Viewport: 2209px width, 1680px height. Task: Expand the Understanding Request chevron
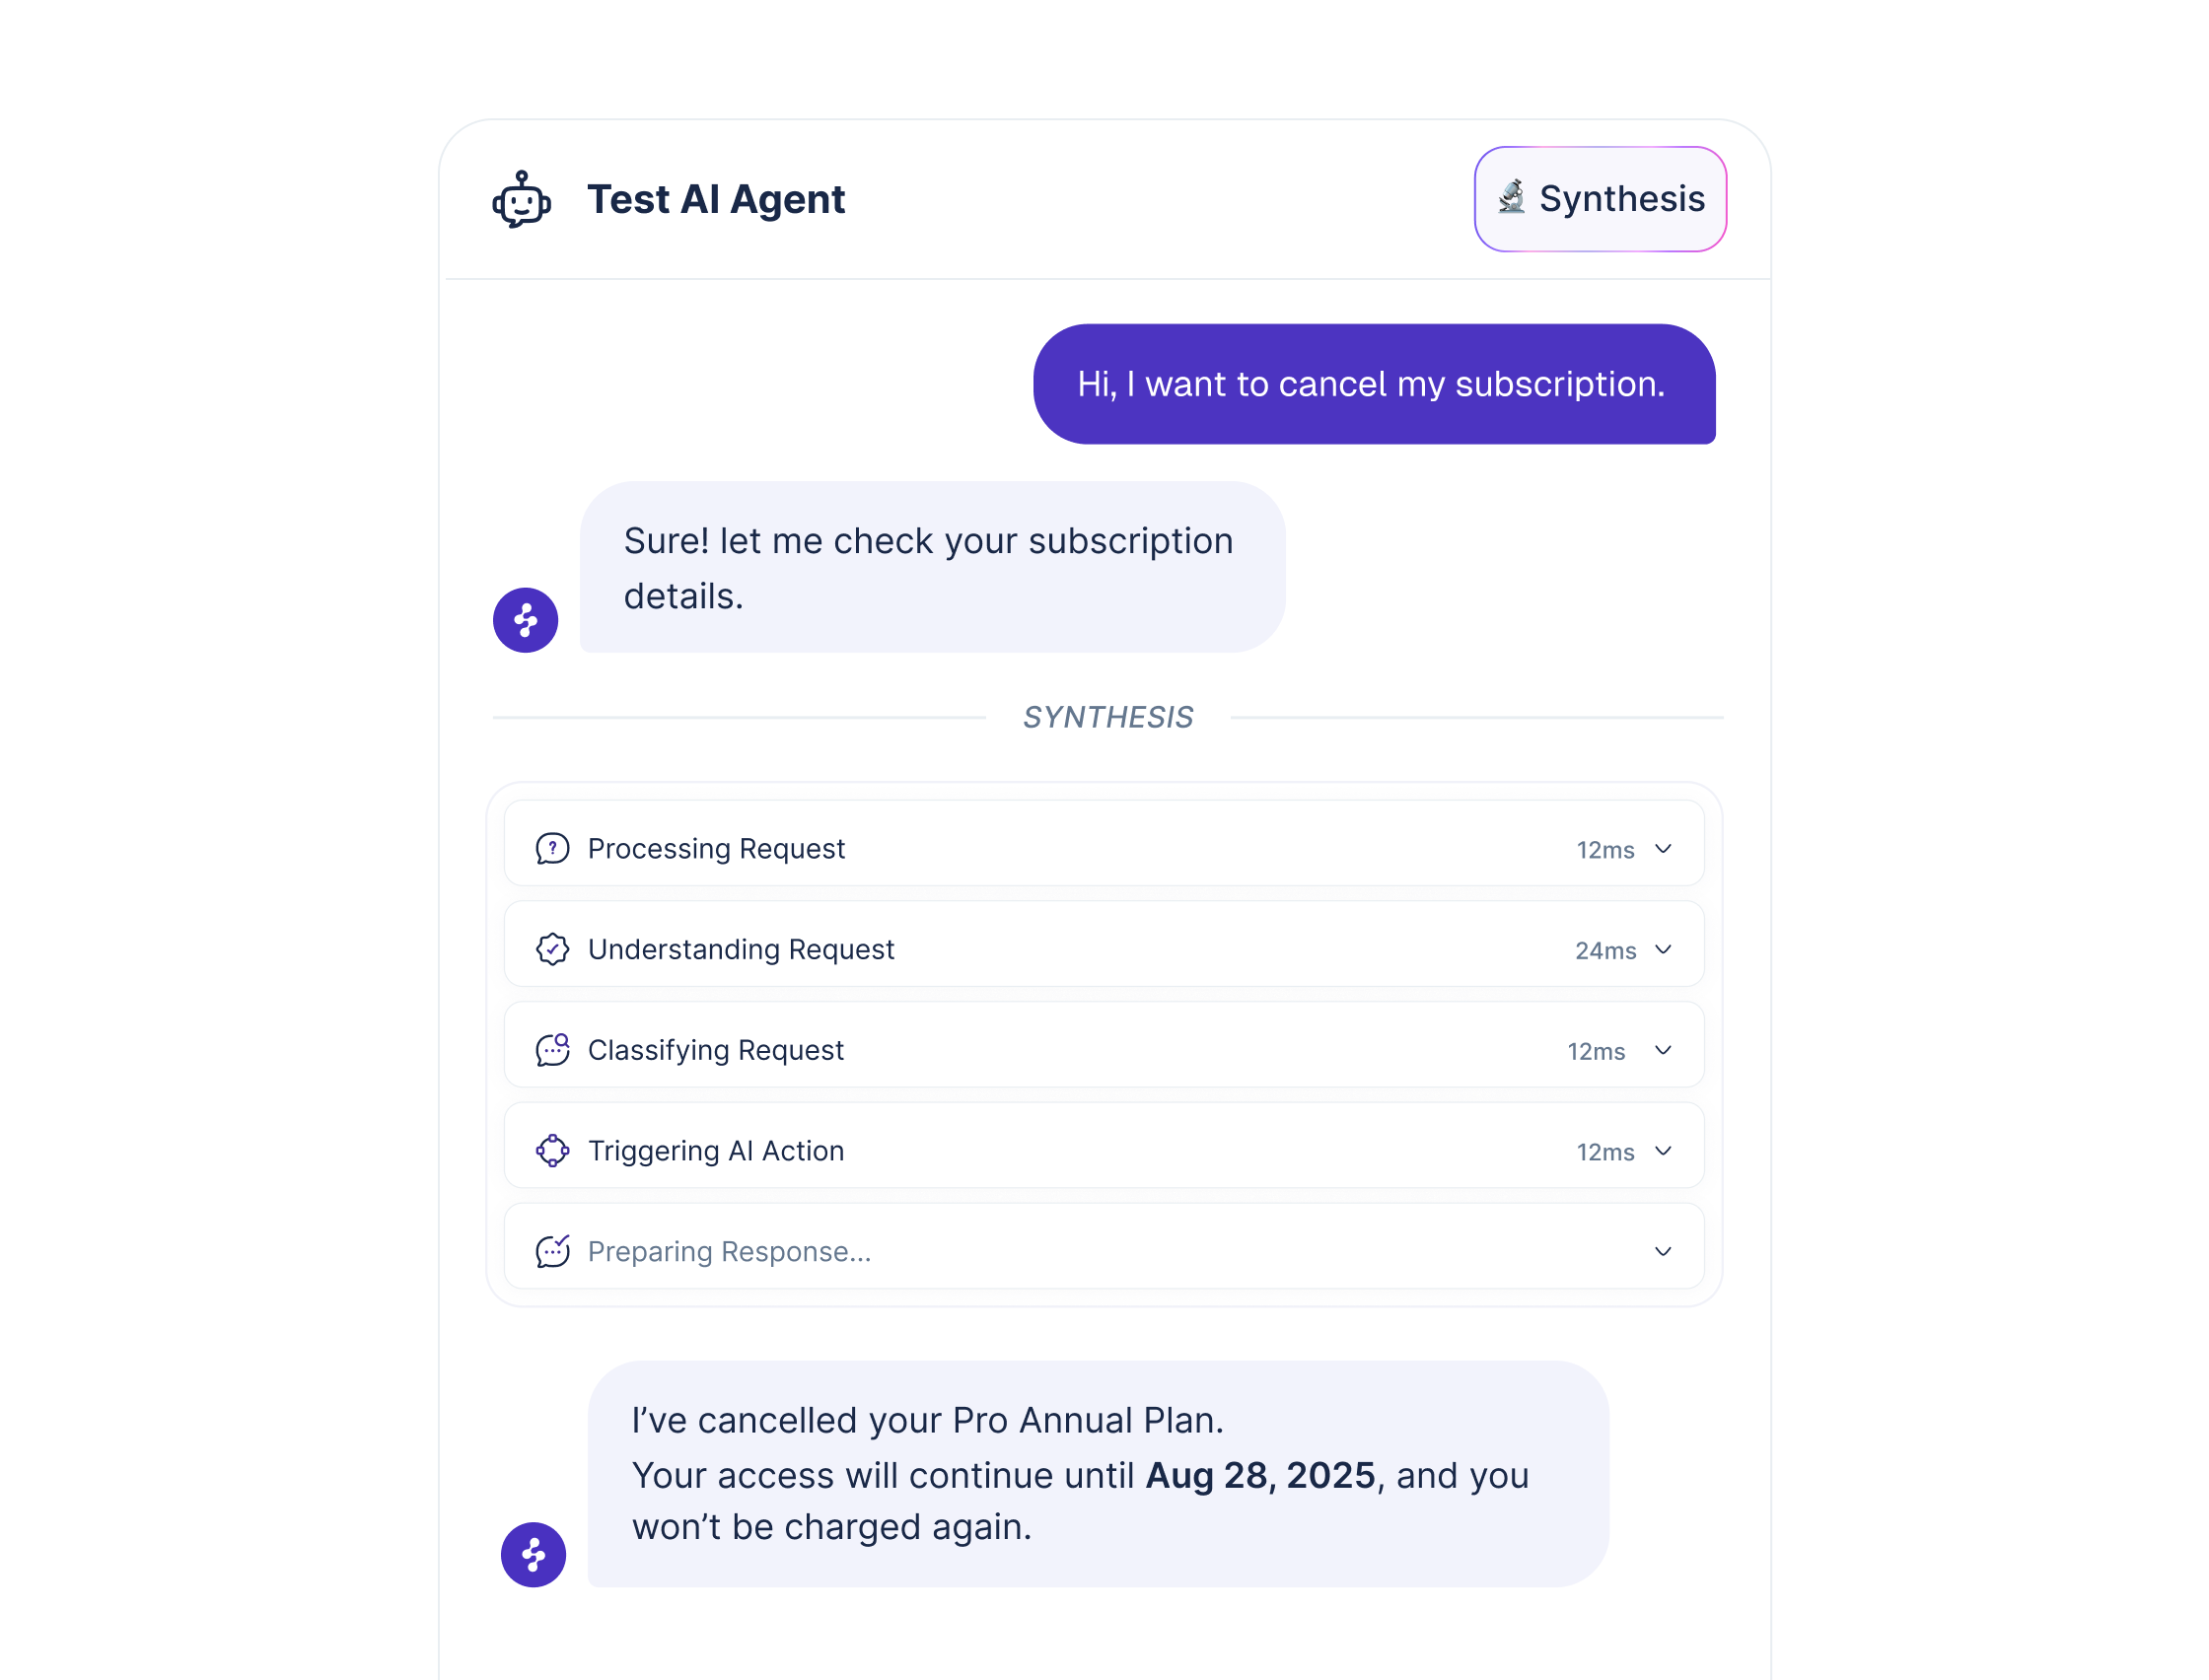point(1663,950)
